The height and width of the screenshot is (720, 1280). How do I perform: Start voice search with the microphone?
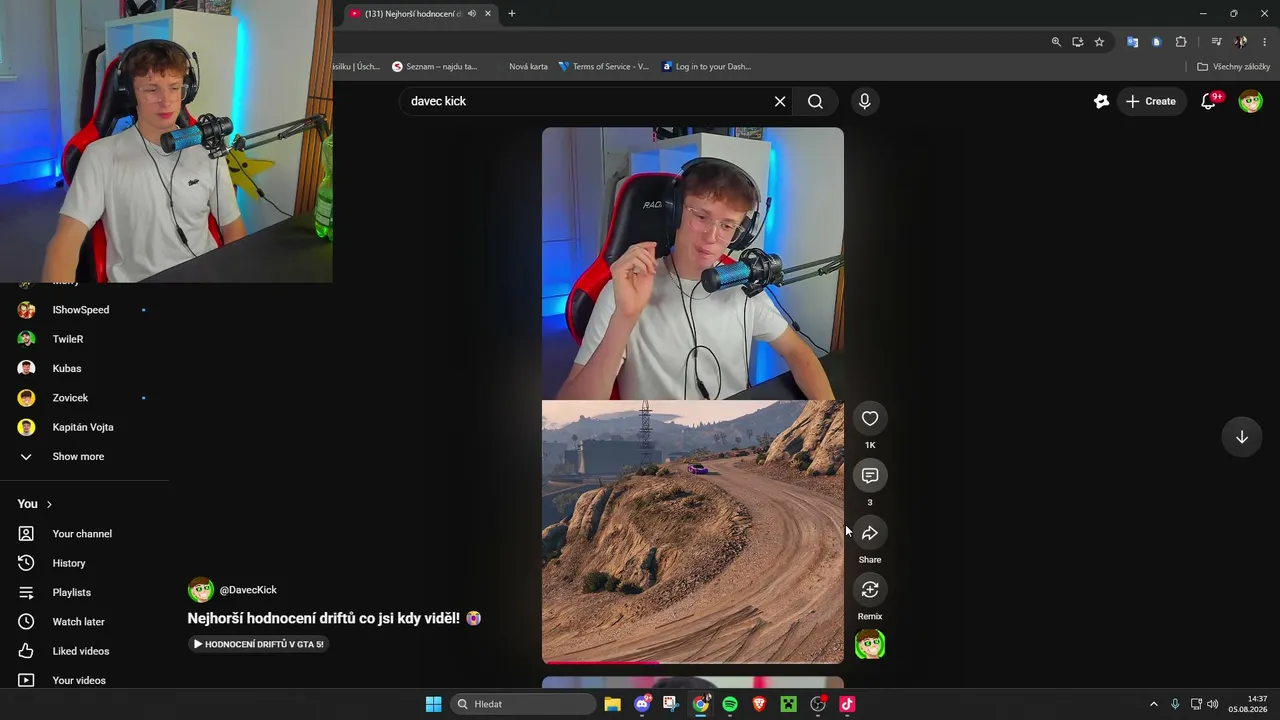coord(865,101)
